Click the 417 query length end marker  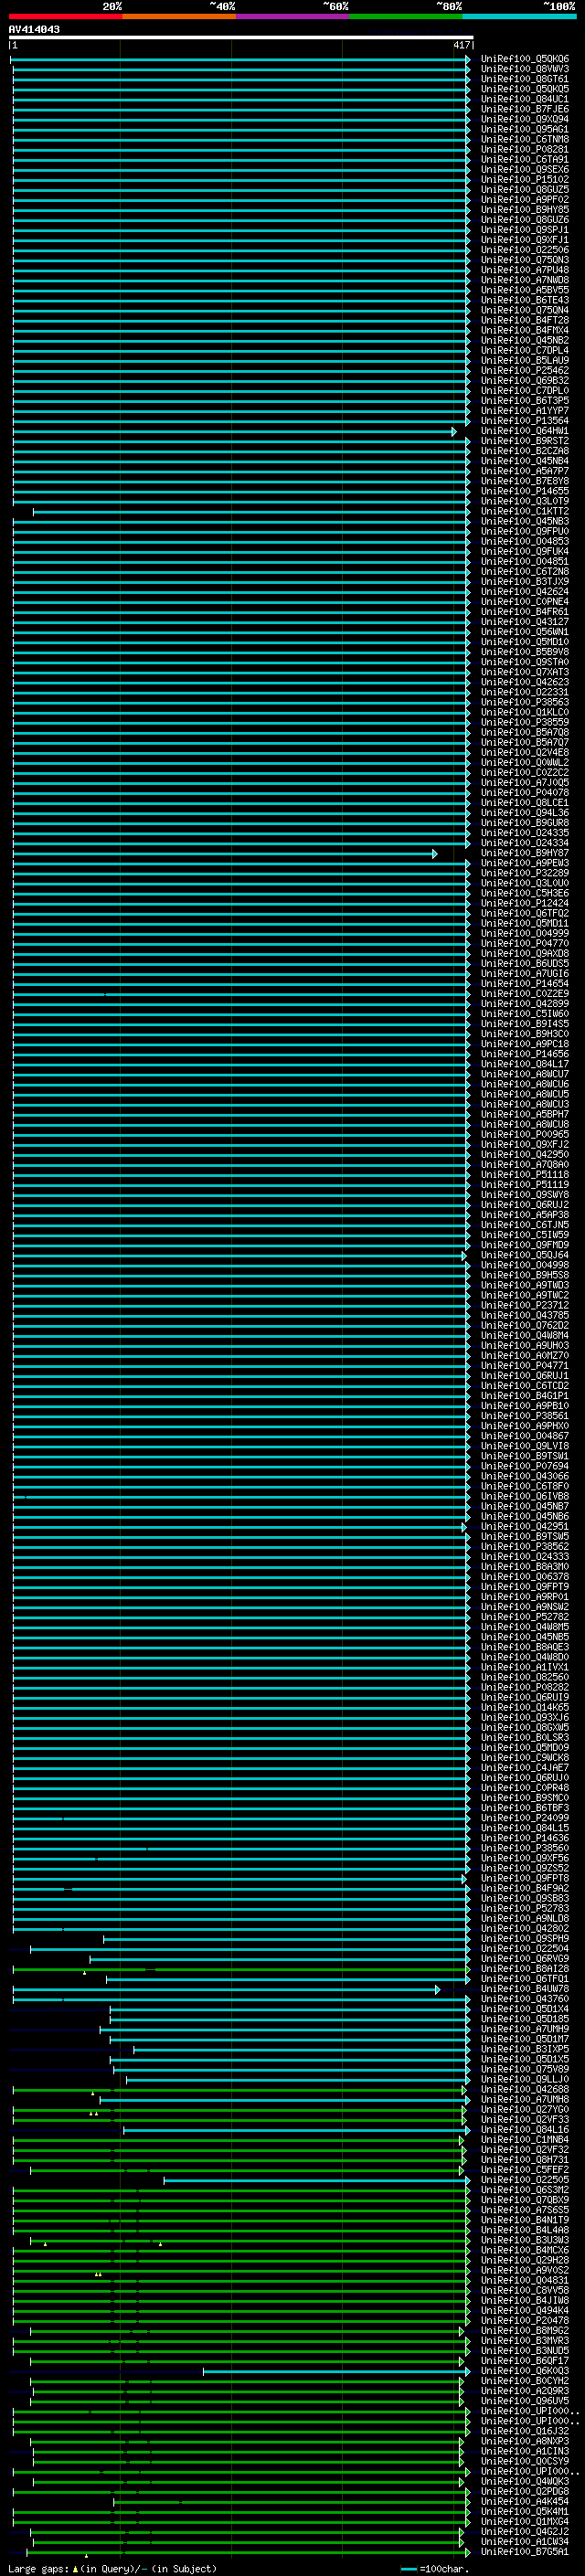click(461, 45)
